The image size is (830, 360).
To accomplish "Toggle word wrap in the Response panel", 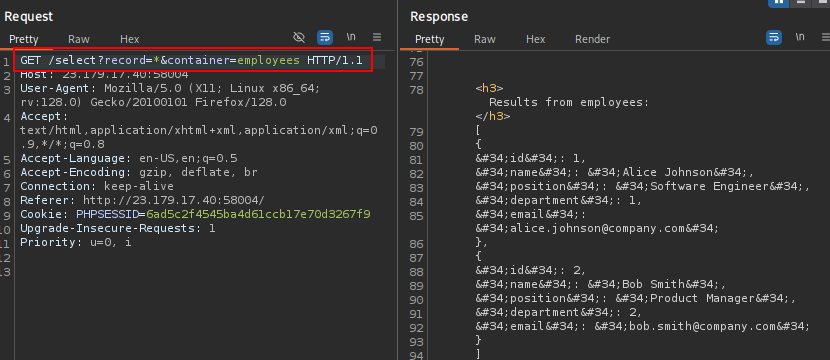I will click(x=774, y=37).
